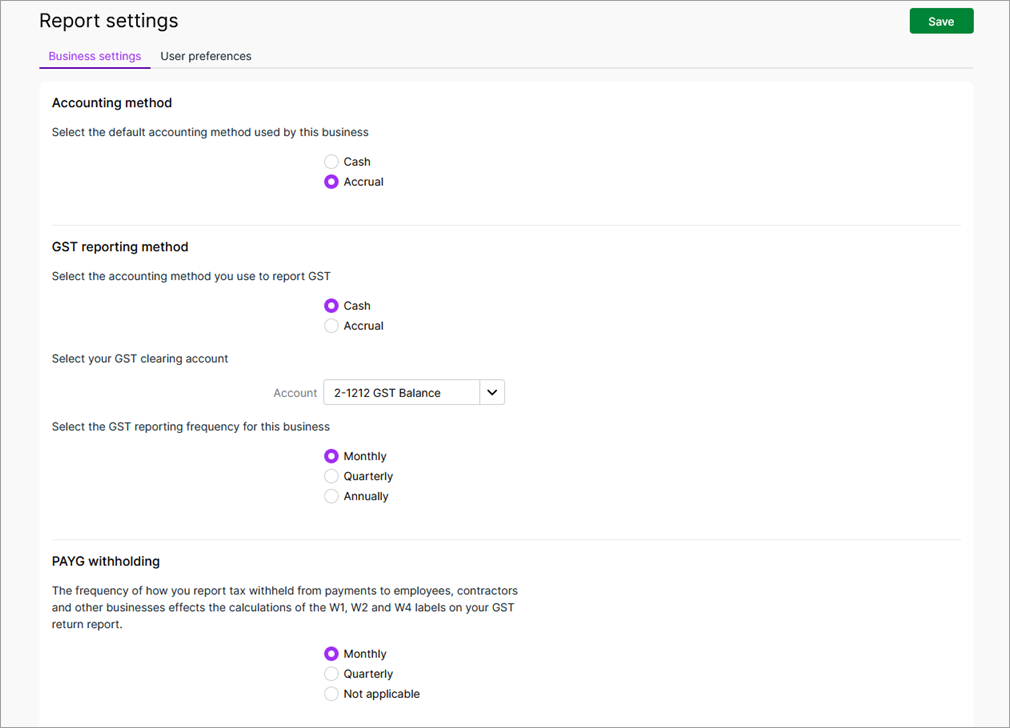This screenshot has width=1010, height=728.
Task: Click the GST reporting method section heading
Action: 120,247
